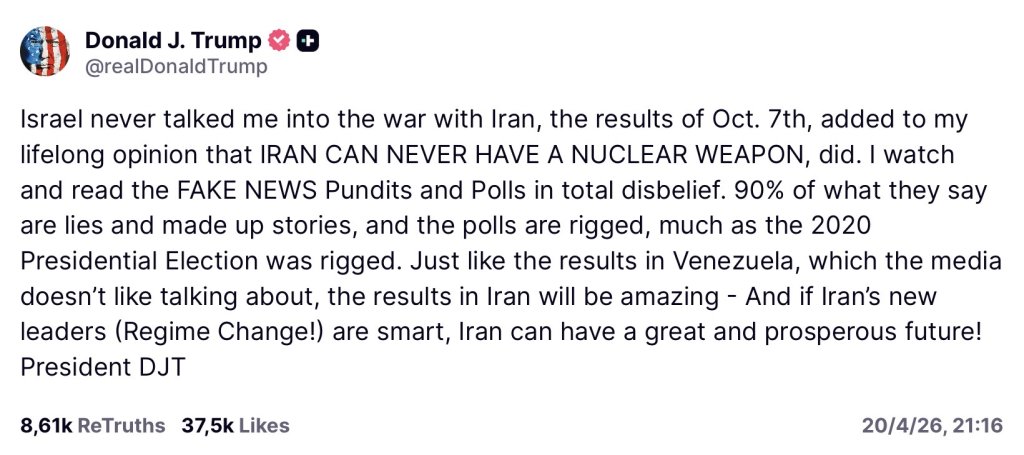Click the "FAKE NEWS" words in post
Image resolution: width=1024 pixels, height=455 pixels.
click(248, 190)
